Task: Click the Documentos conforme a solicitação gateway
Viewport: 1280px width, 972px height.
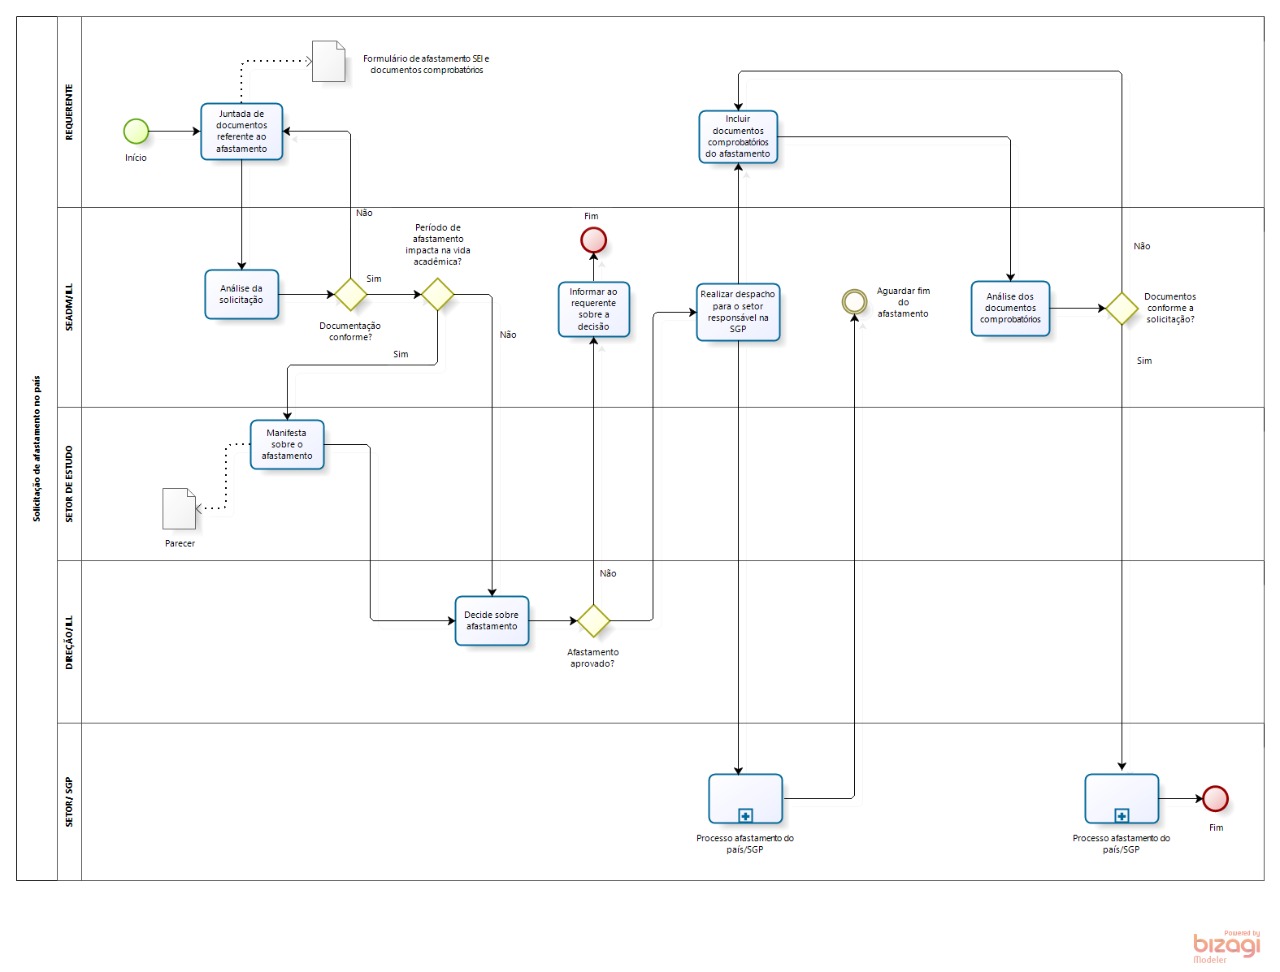Action: point(1121,308)
